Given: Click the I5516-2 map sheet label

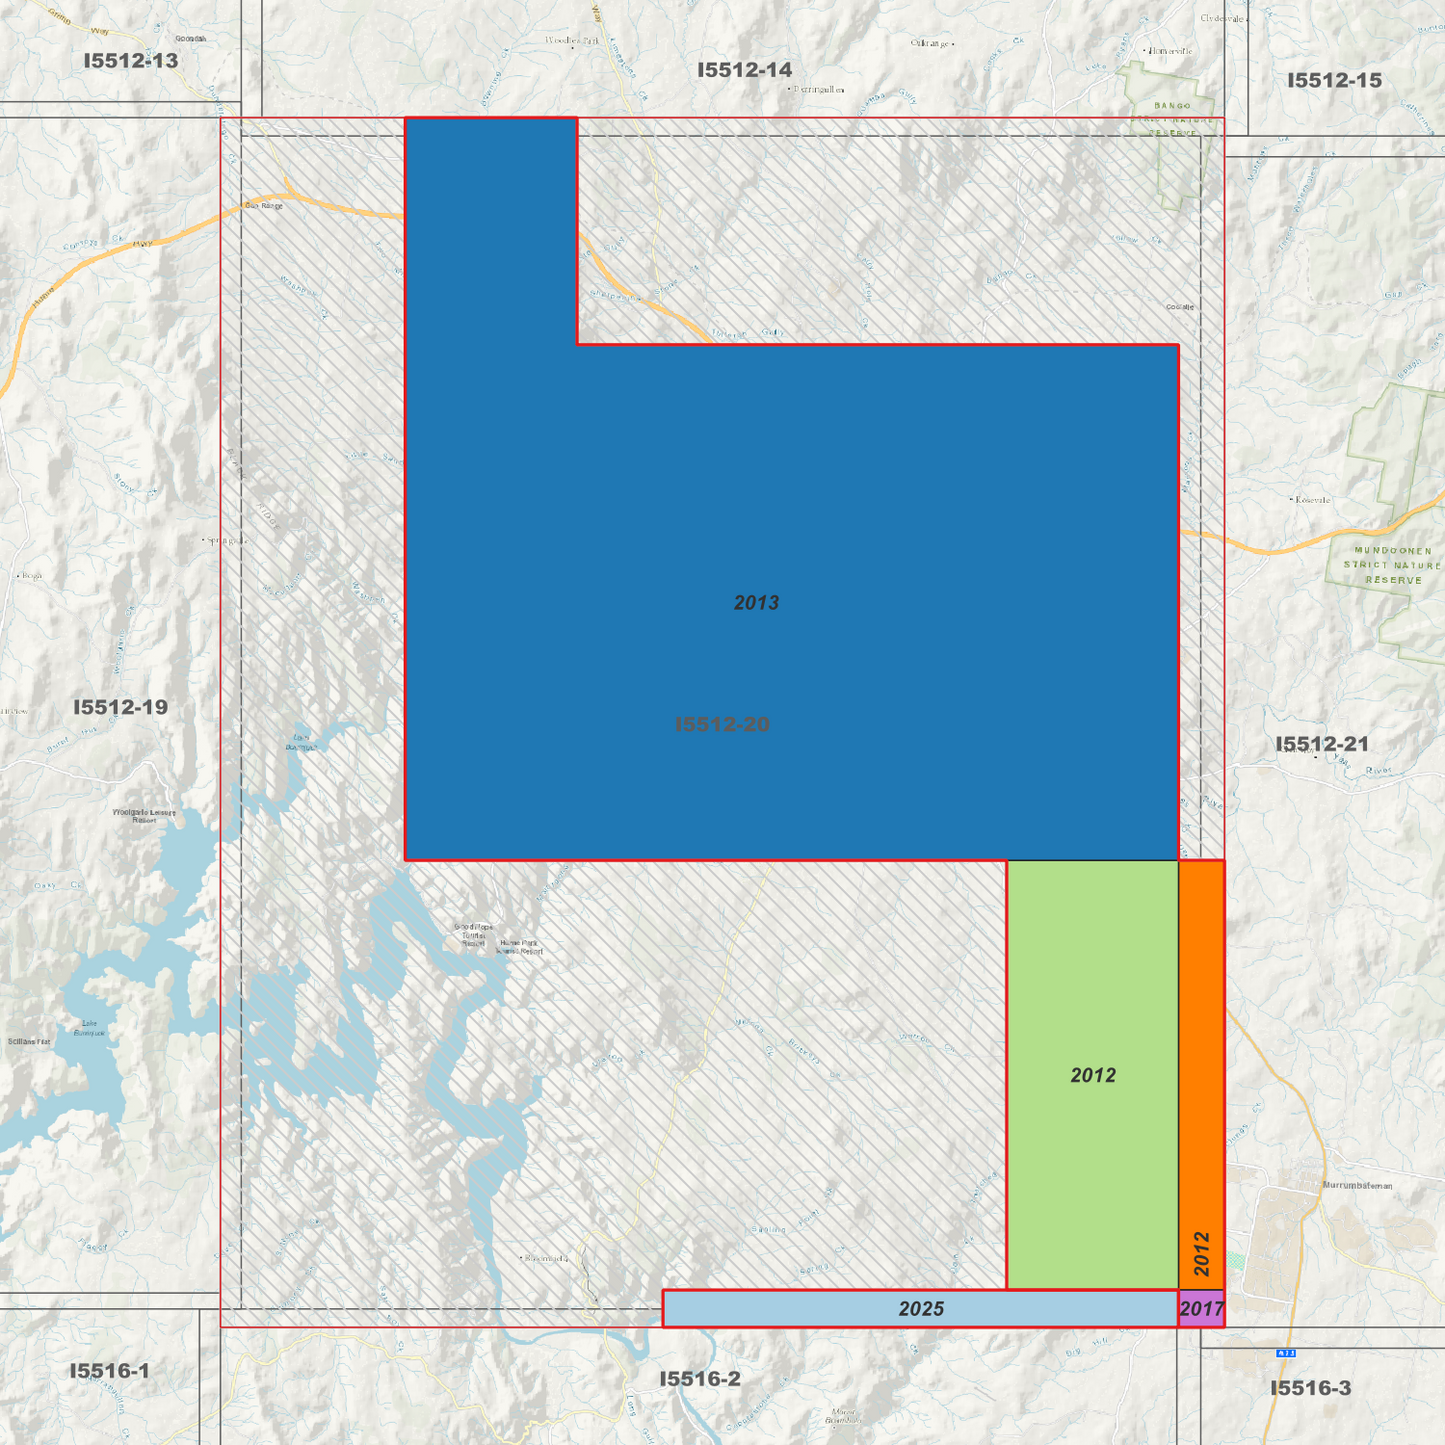Looking at the screenshot, I should click(x=700, y=1379).
